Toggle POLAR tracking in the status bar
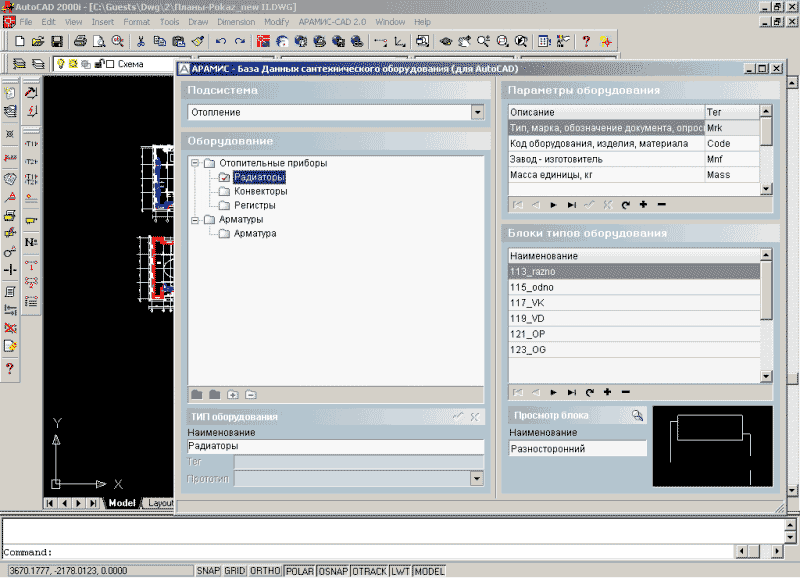This screenshot has height=578, width=800. 299,571
